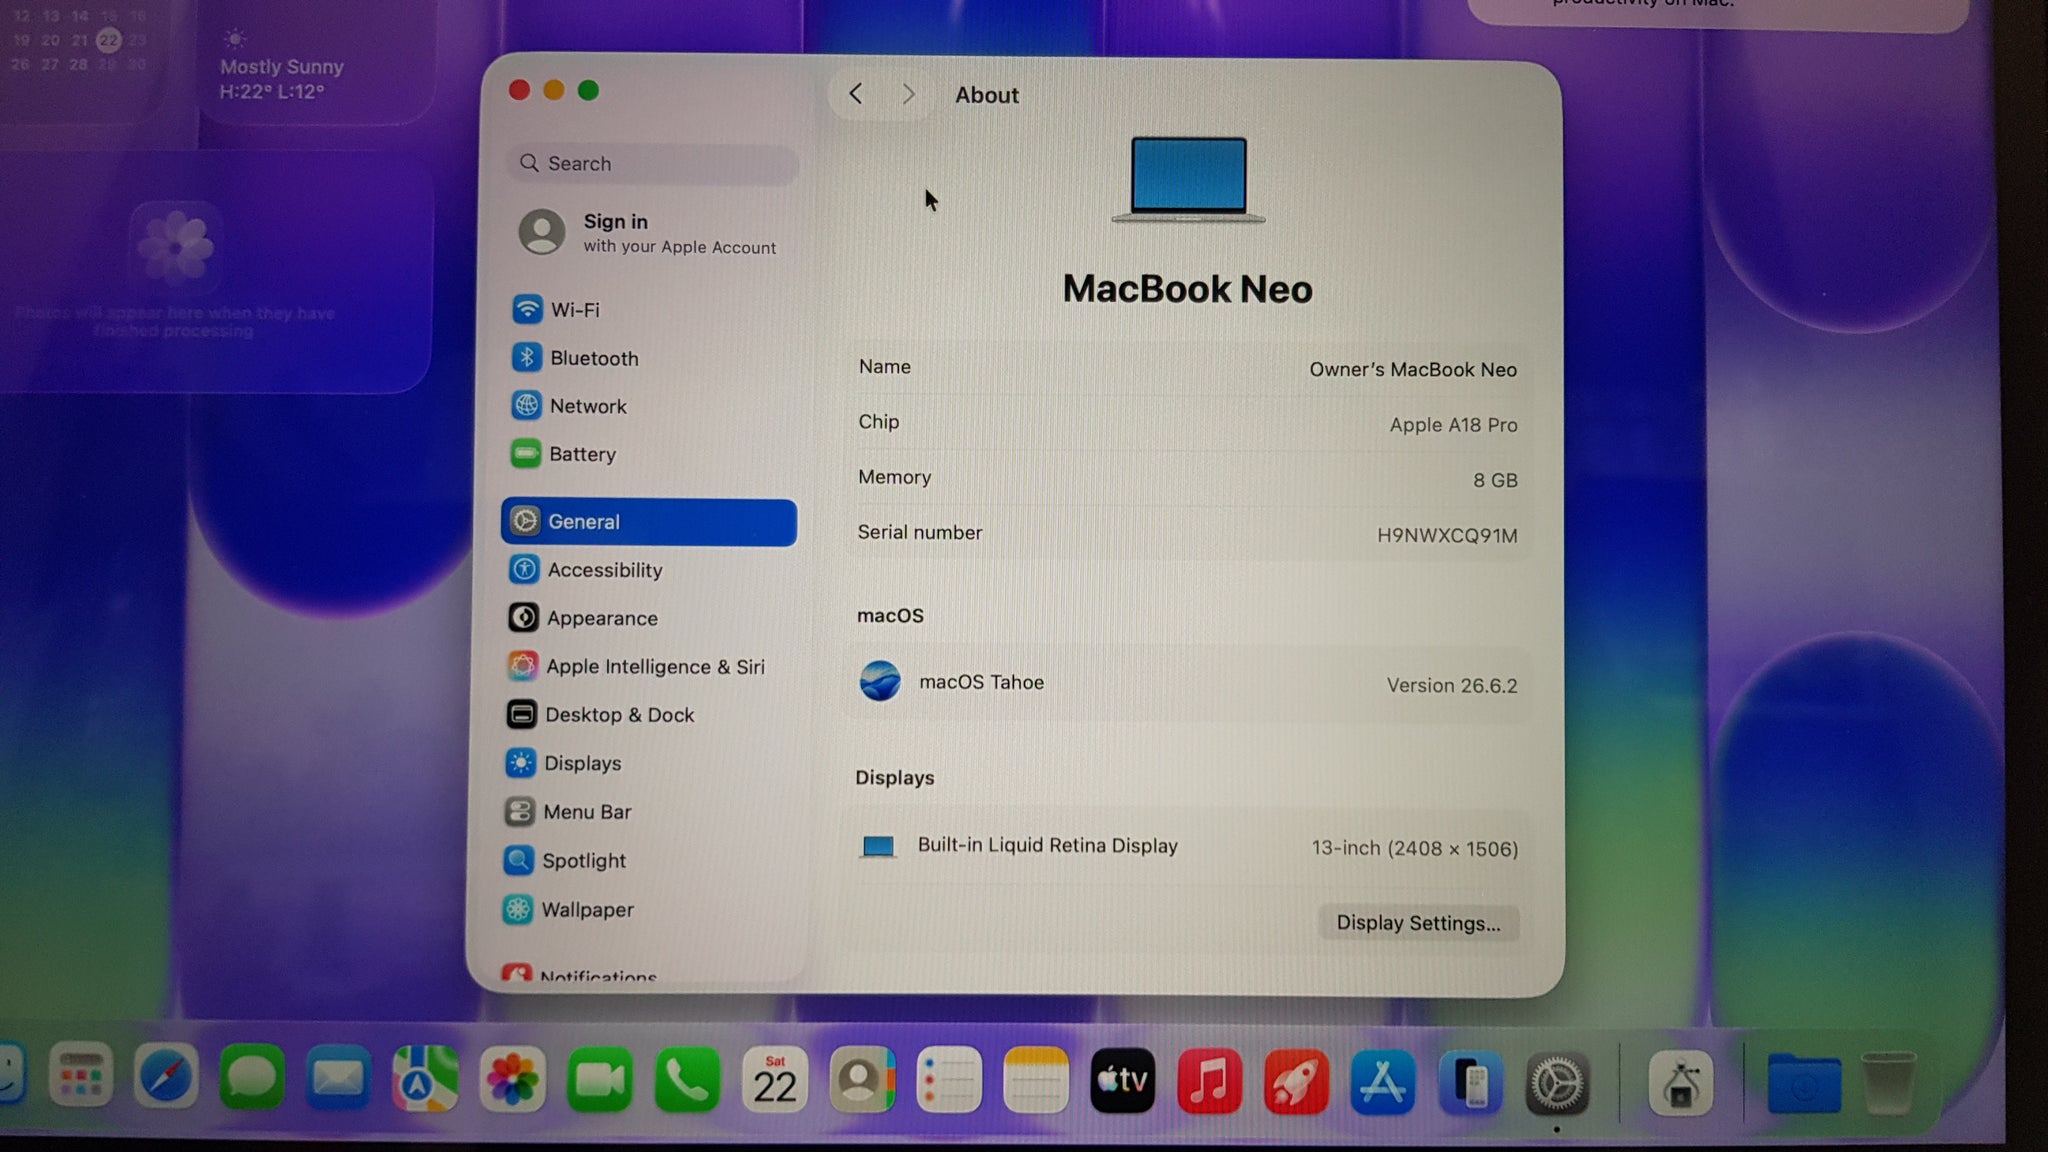Launch Reminders from the Dock
Image resolution: width=2048 pixels, height=1152 pixels.
pos(949,1080)
